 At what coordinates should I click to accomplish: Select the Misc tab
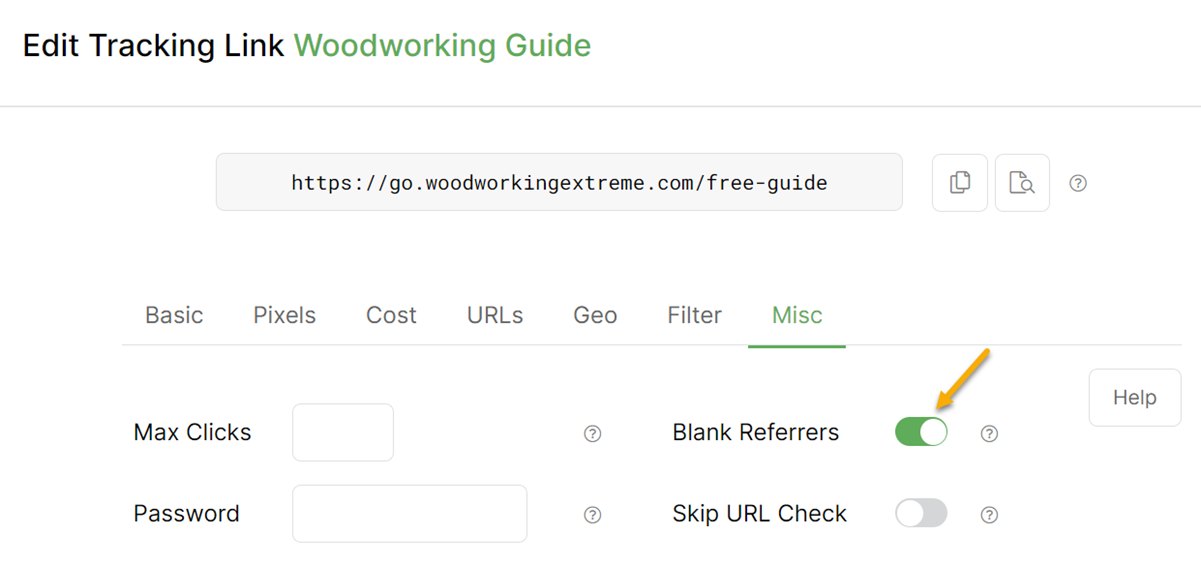click(797, 315)
